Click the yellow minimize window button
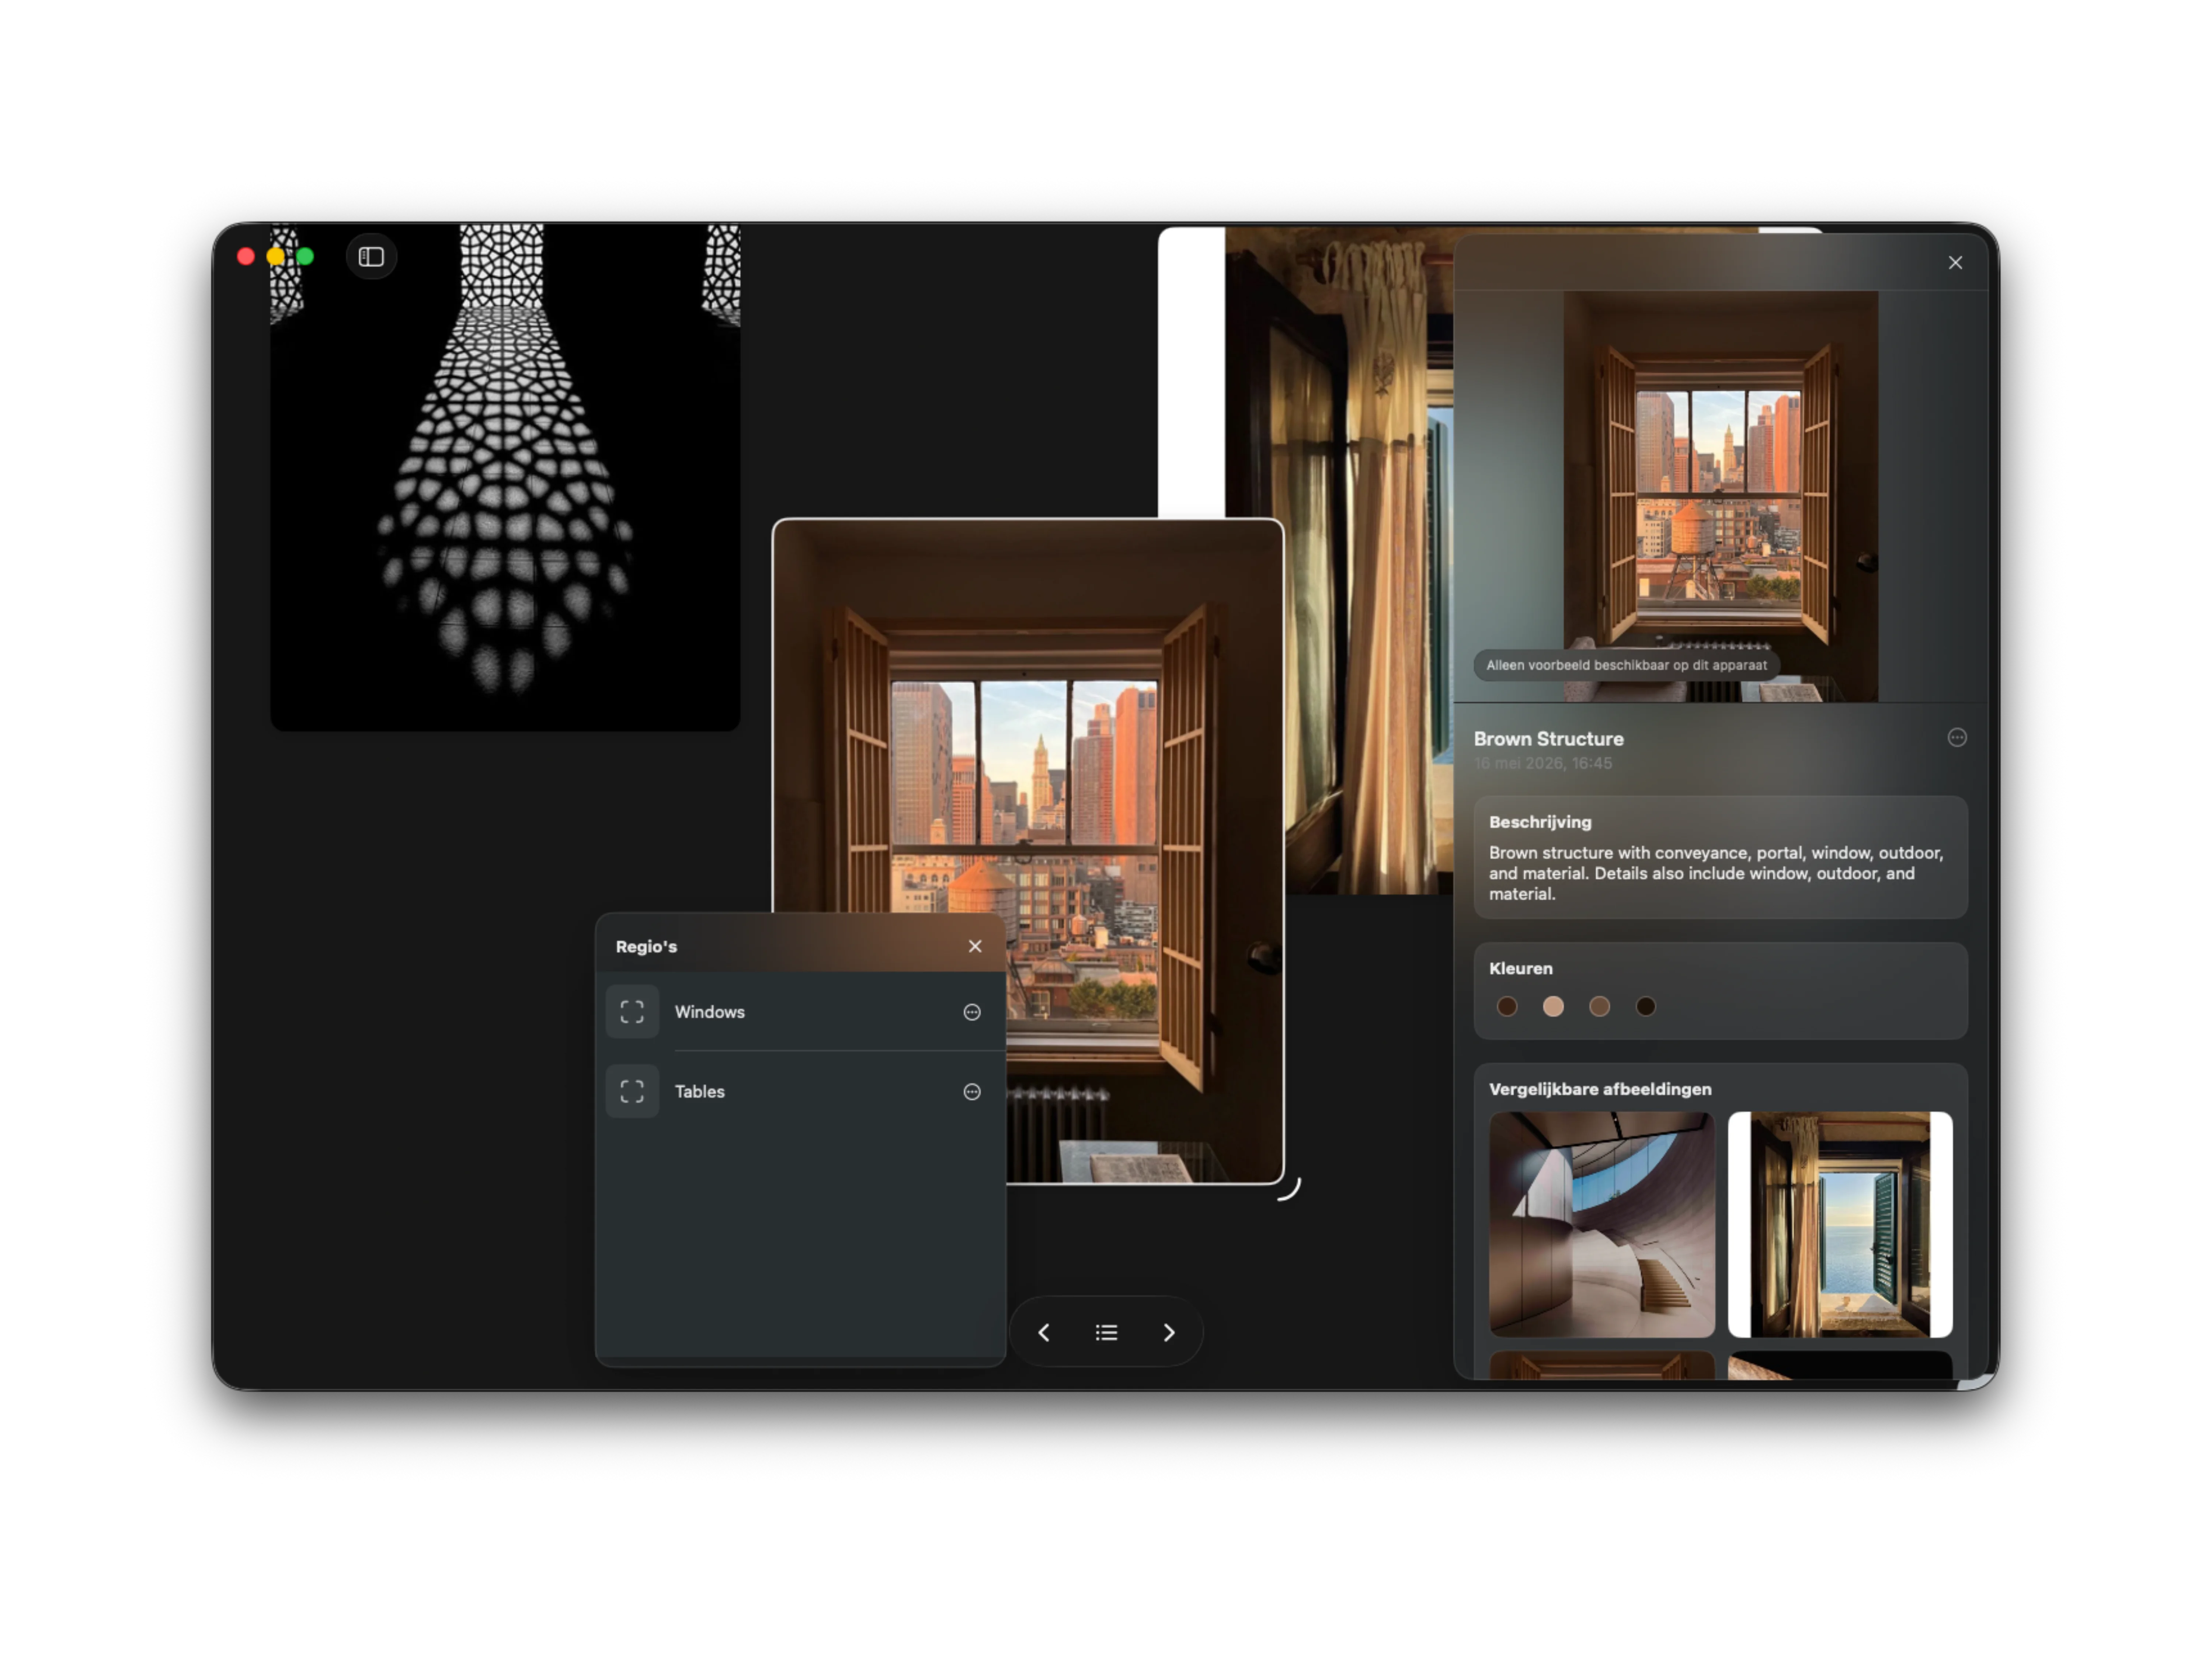The height and width of the screenshot is (1659, 2212). 276,257
